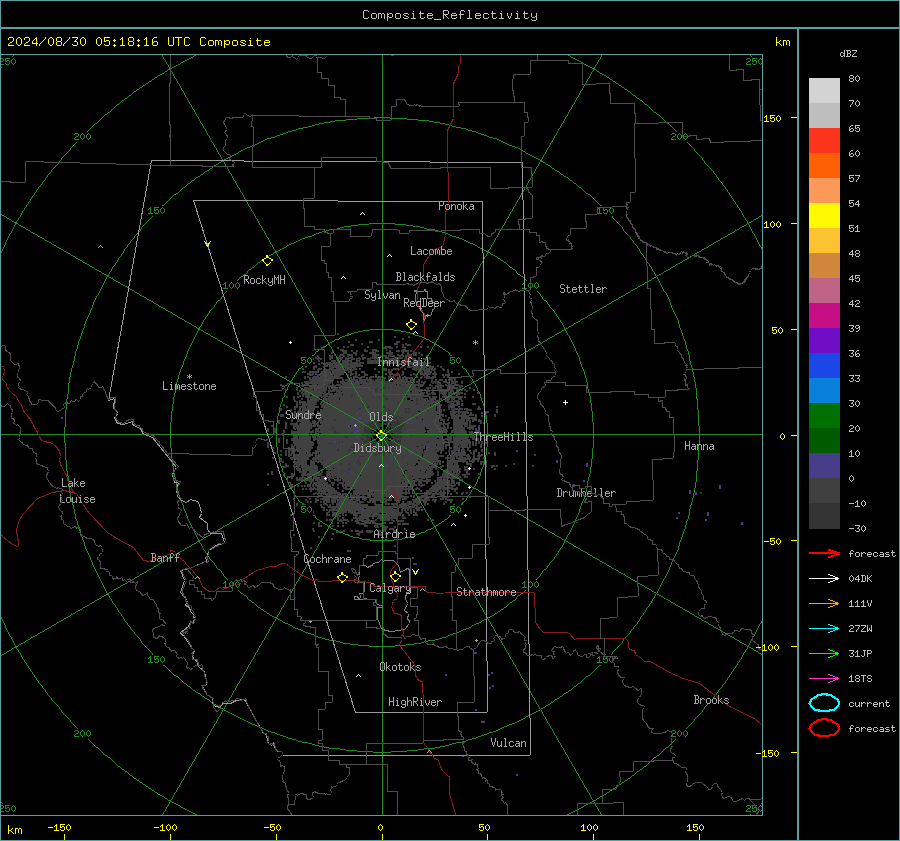The image size is (900, 841).
Task: Click the yellow diamond marker above Calgary
Action: 395,576
